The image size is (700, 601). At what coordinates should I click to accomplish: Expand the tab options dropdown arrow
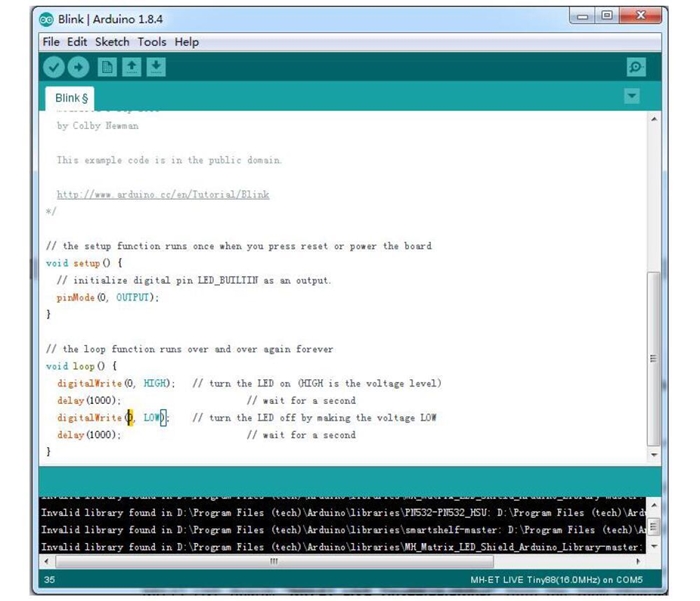632,96
